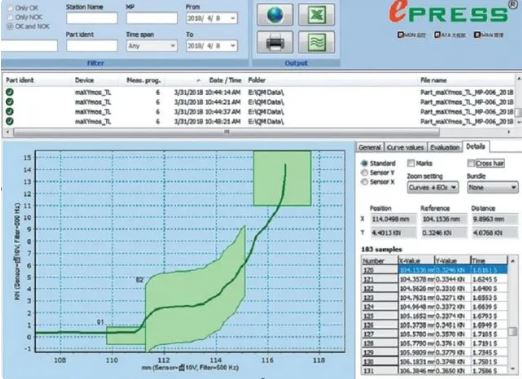This screenshot has height=379, width=522.
Task: Select the Only NOK radio option
Action: [11, 17]
